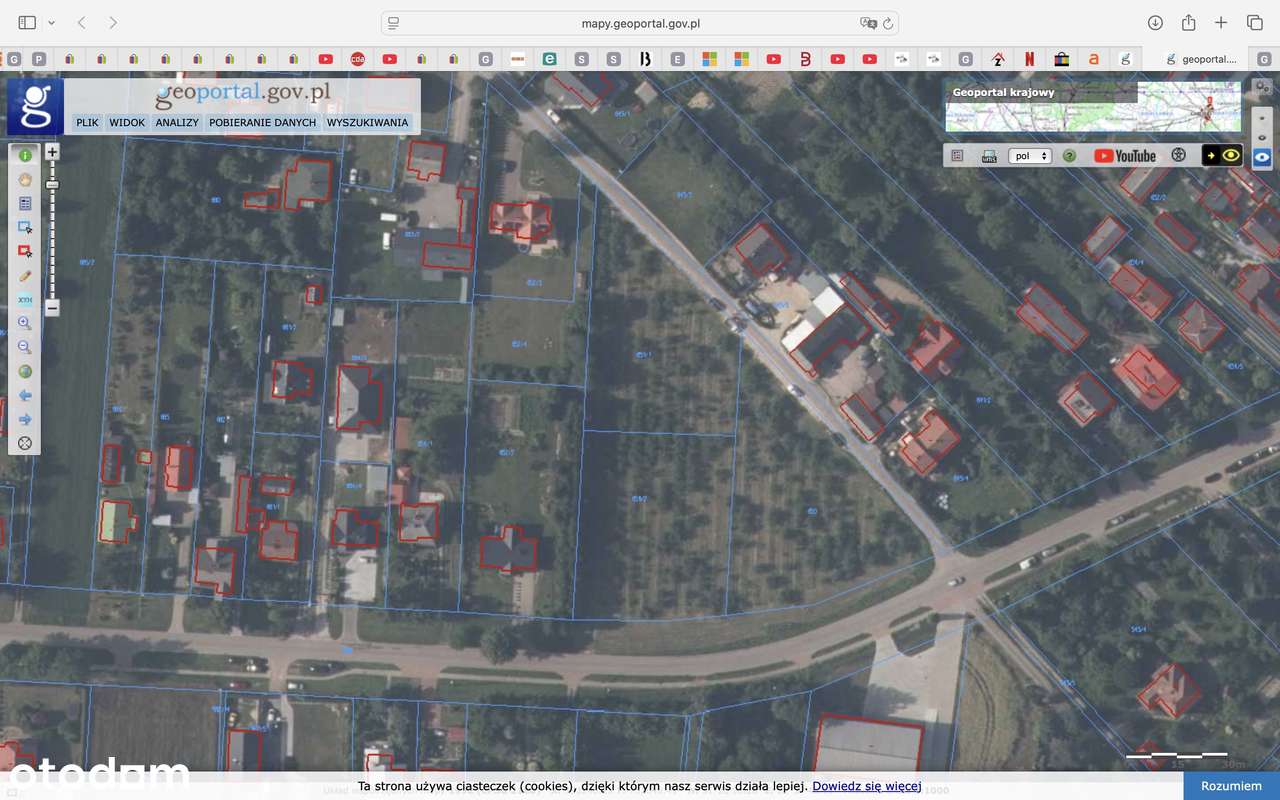Open the YouTube channel link

[1125, 156]
